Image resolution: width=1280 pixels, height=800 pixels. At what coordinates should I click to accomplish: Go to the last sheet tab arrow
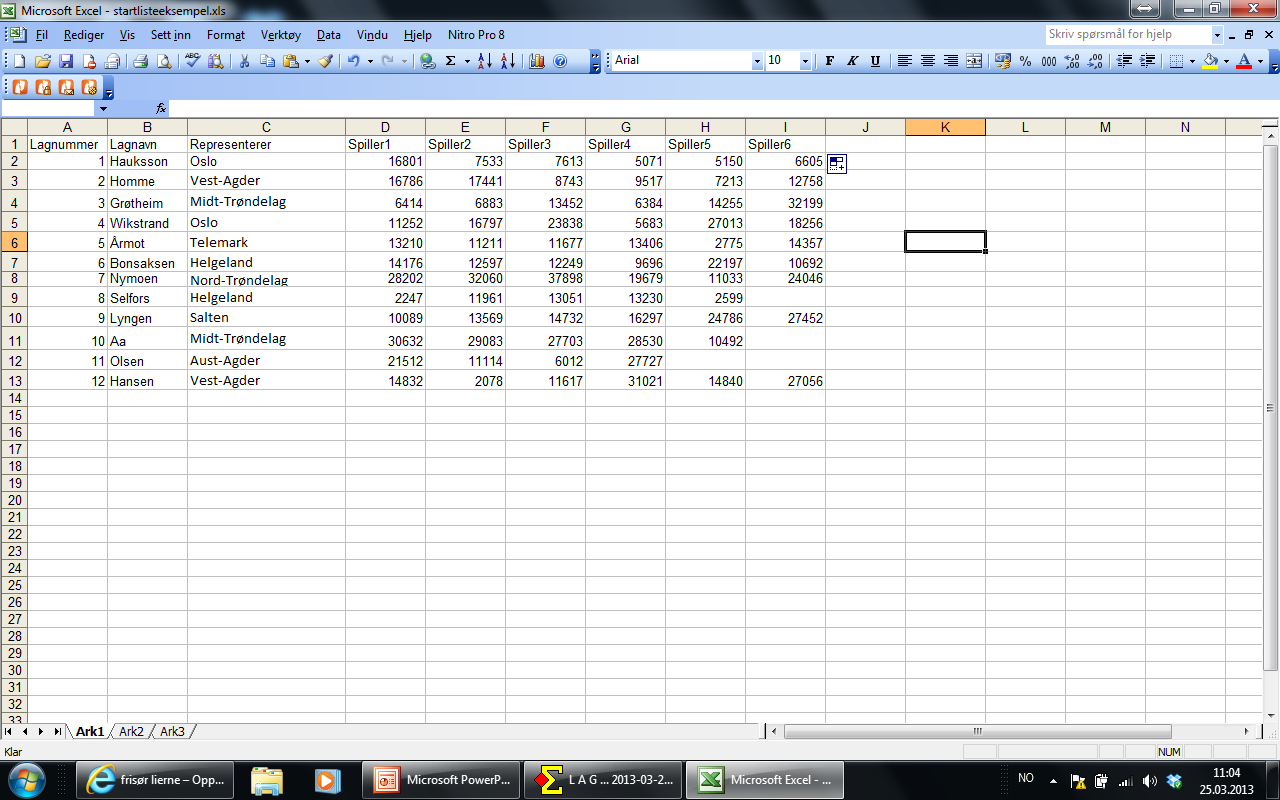57,732
